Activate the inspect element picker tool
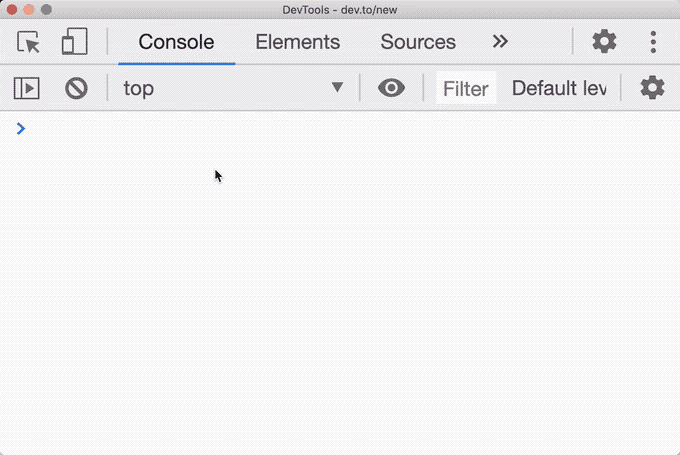Image resolution: width=680 pixels, height=455 pixels. tap(28, 42)
